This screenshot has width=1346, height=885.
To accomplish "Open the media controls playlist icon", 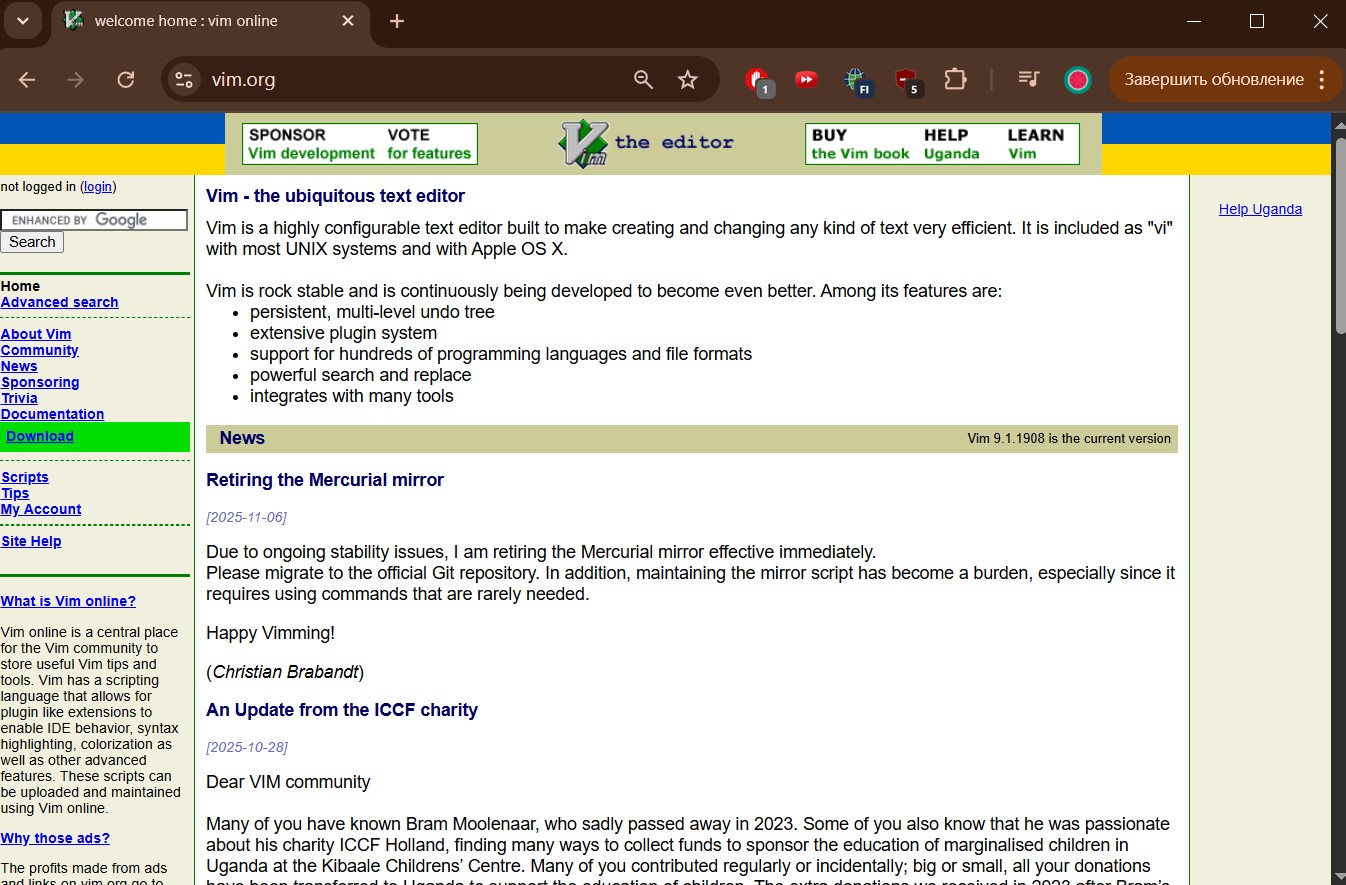I will pos(1029,79).
